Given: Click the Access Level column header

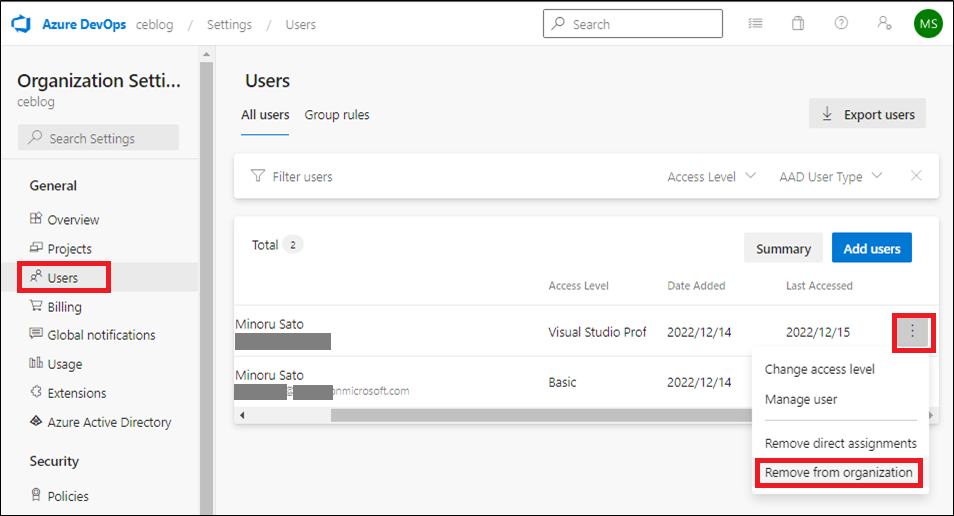Looking at the screenshot, I should pos(578,286).
